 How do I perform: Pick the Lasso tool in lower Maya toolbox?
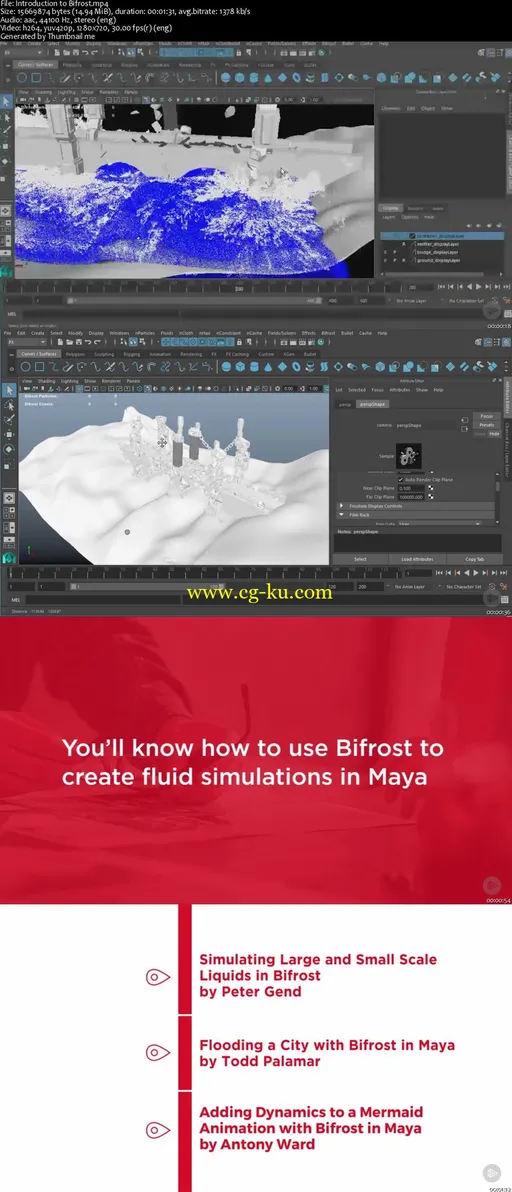(x=9, y=405)
